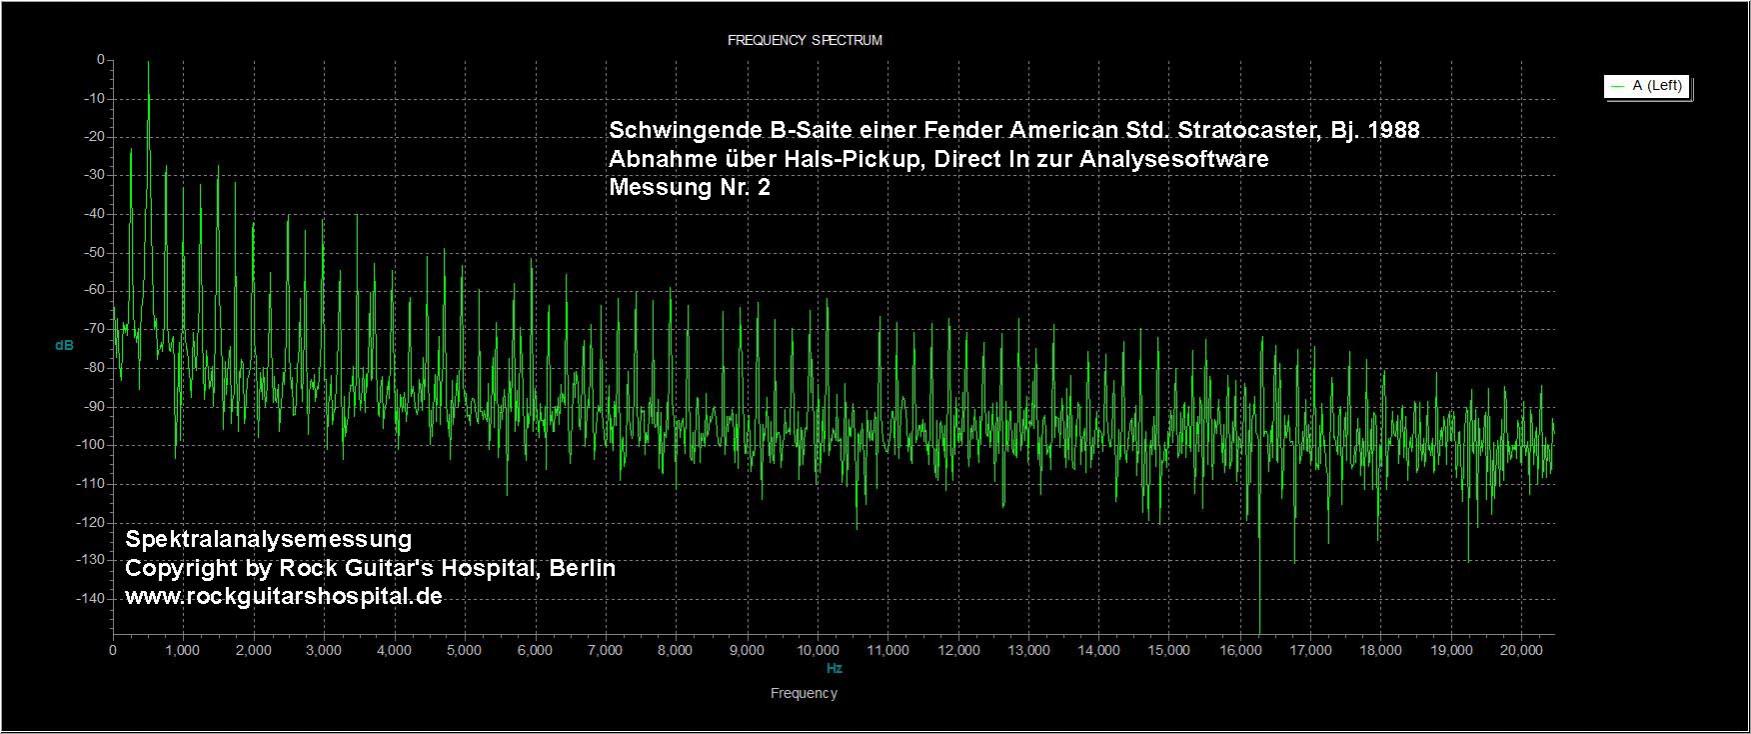Click the green legend line swatch
The image size is (1751, 734).
[1617, 87]
